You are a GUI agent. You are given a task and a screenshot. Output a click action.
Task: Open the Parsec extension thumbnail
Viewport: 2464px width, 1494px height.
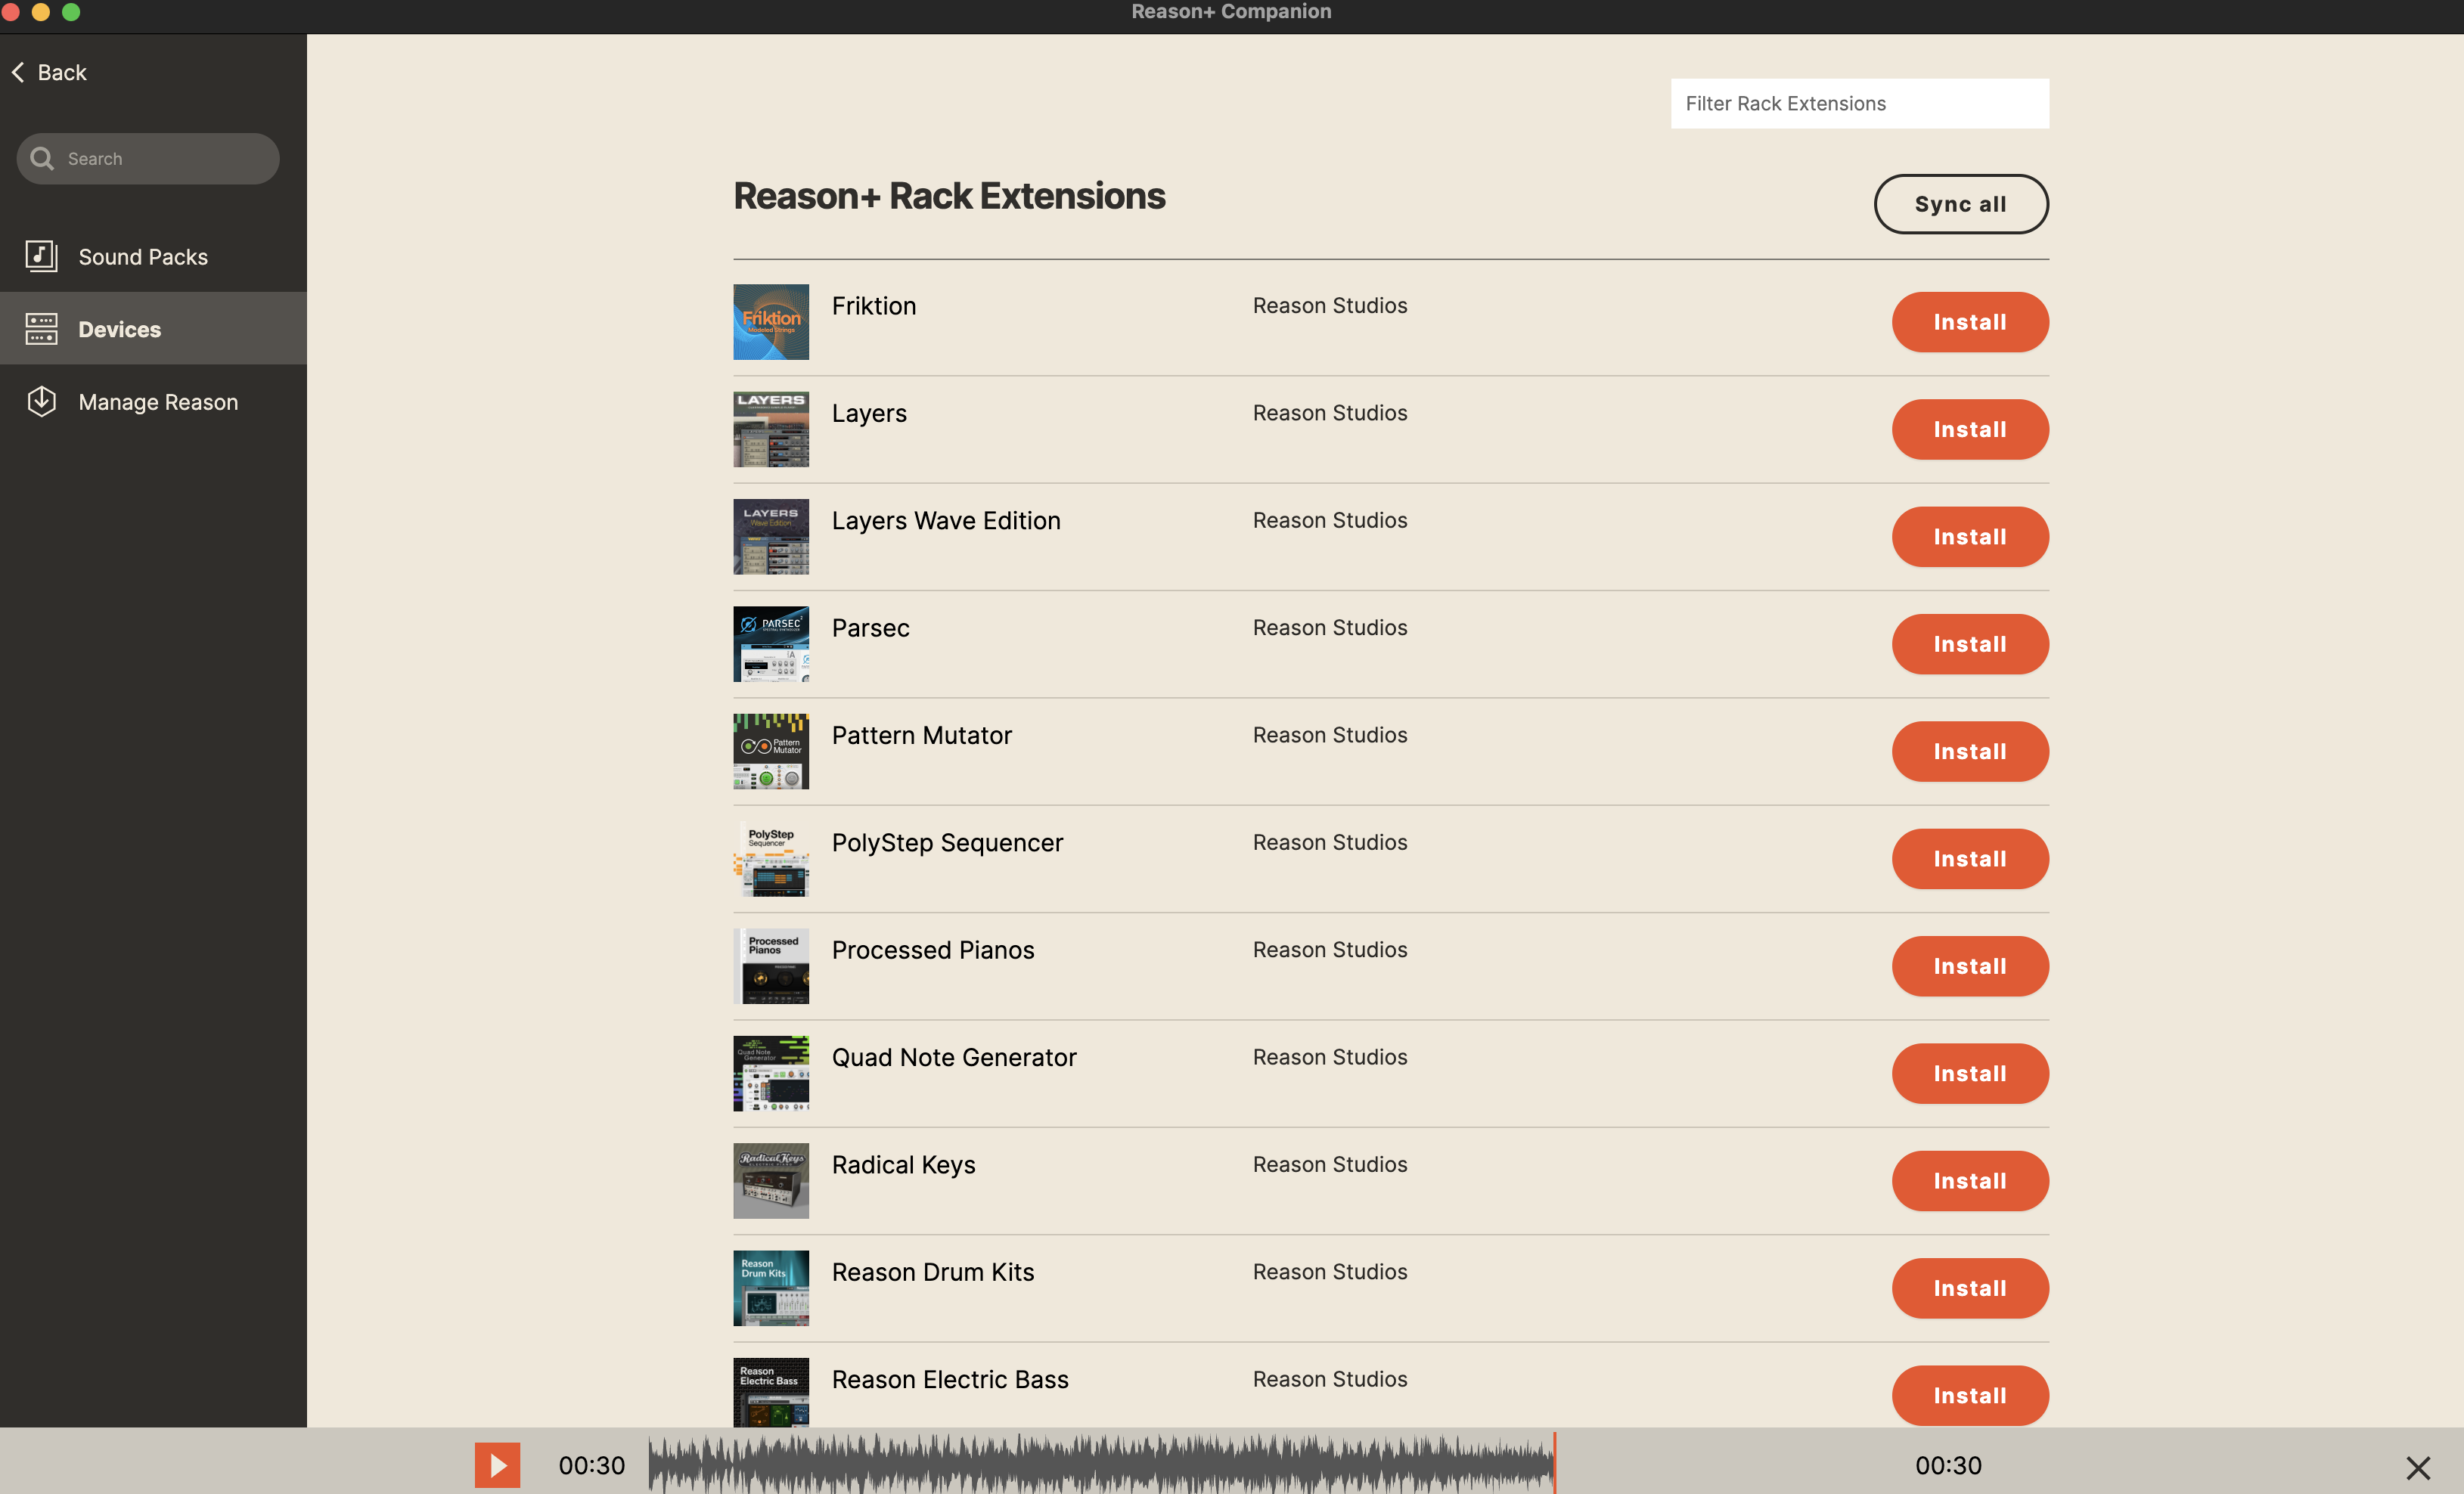[x=770, y=644]
